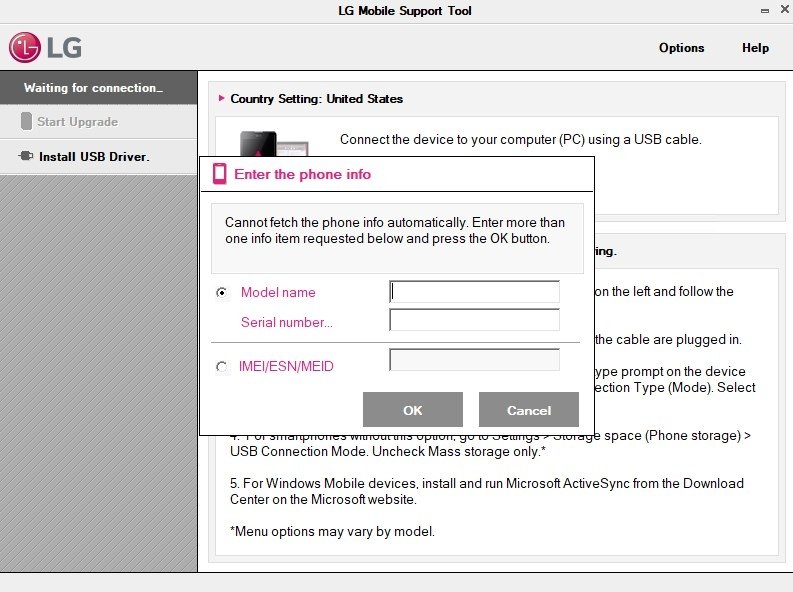
Task: Click the Windows Mobile ActiveSync instruction
Action: tap(487, 491)
